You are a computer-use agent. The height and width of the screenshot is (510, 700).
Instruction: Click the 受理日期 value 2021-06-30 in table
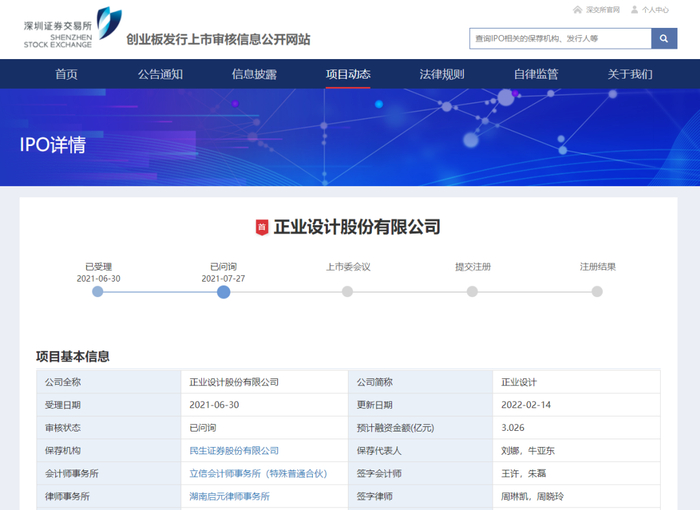[x=214, y=405]
